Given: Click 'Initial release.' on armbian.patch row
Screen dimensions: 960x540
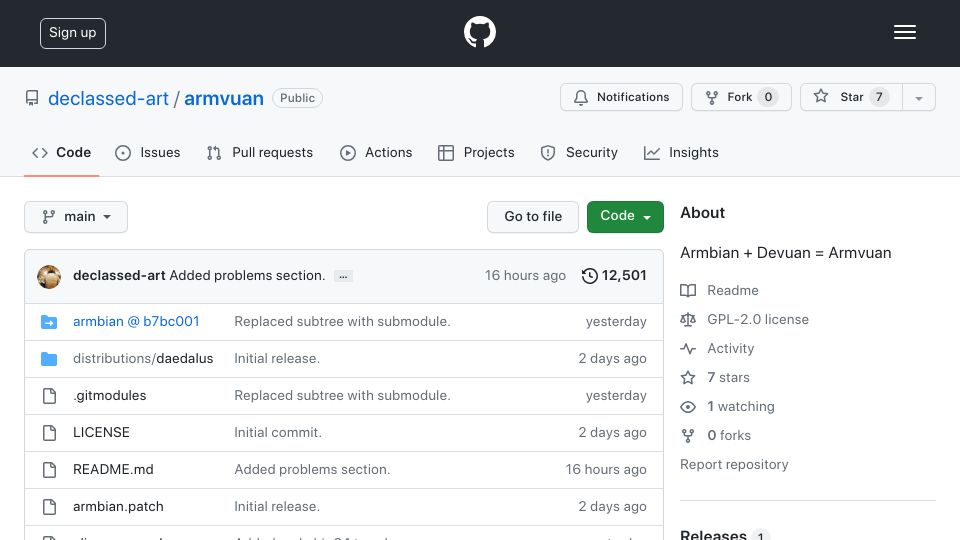Looking at the screenshot, I should tap(277, 507).
